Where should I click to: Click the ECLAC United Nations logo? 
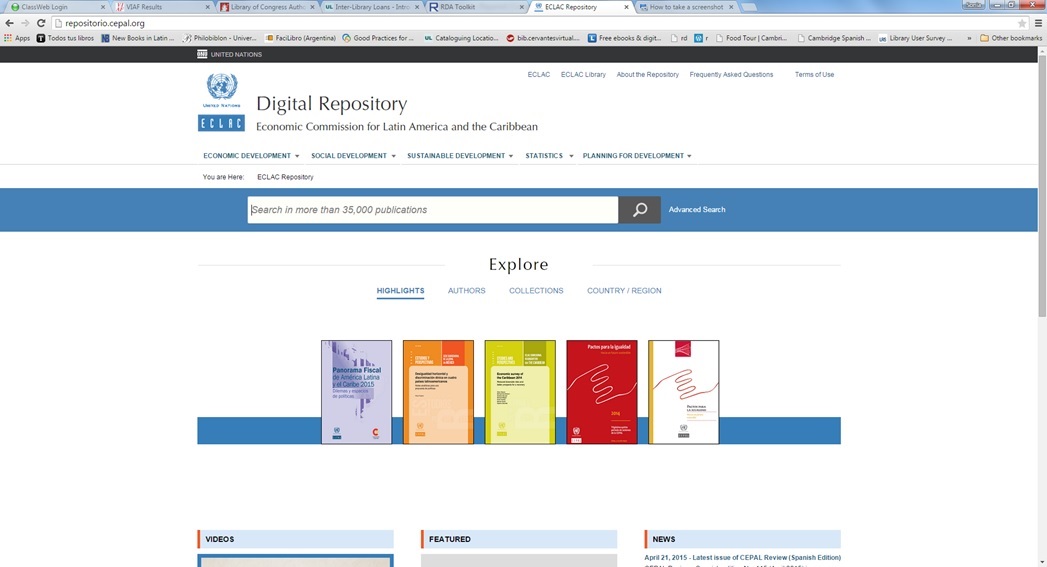(x=221, y=102)
